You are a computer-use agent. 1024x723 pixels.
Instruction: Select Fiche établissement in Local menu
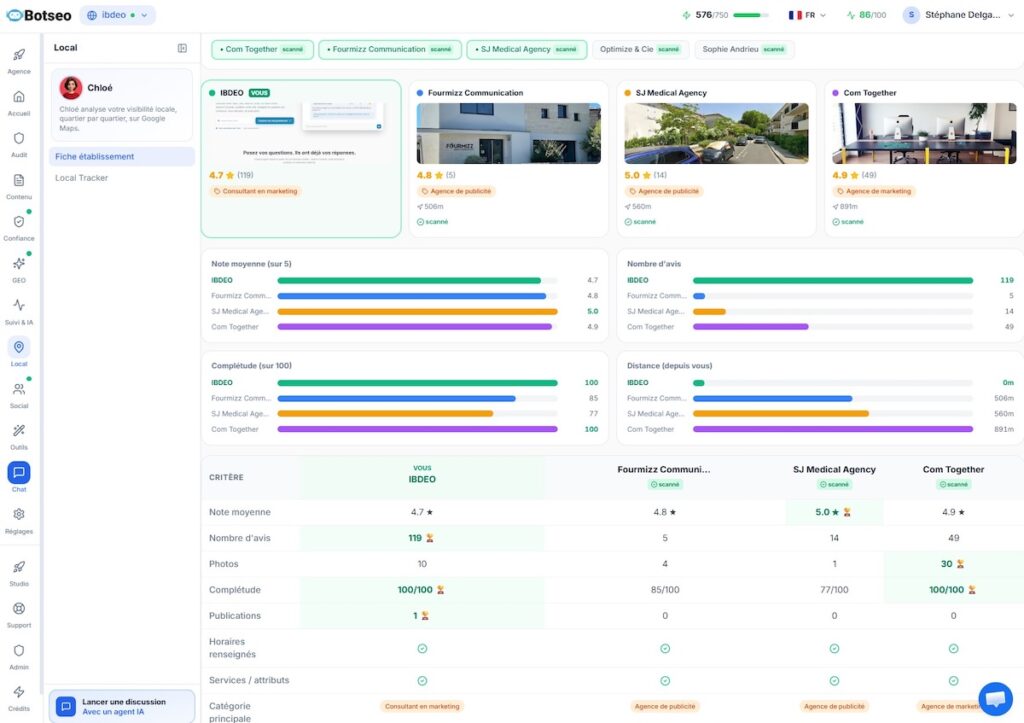click(122, 157)
